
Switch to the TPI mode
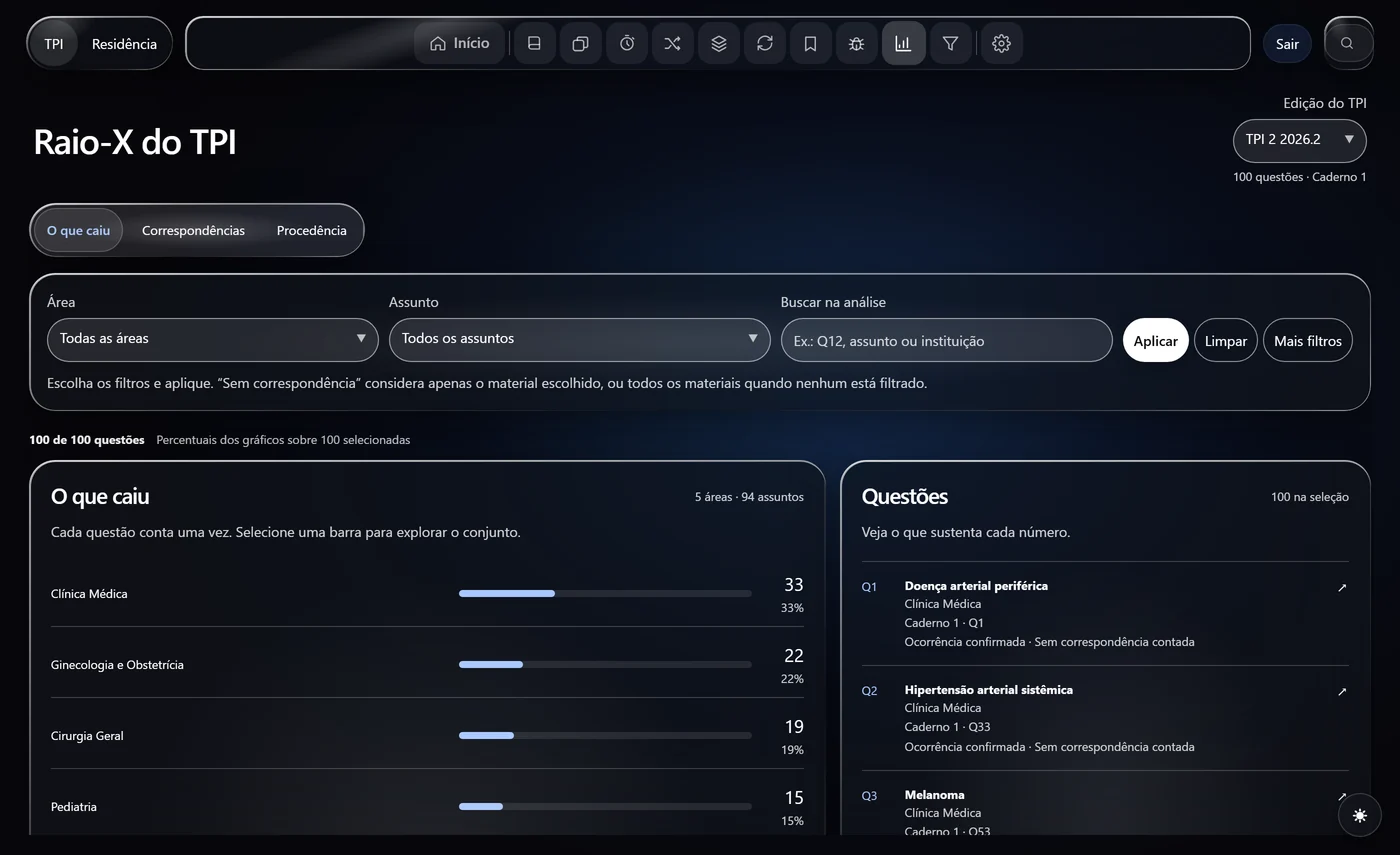pos(54,43)
